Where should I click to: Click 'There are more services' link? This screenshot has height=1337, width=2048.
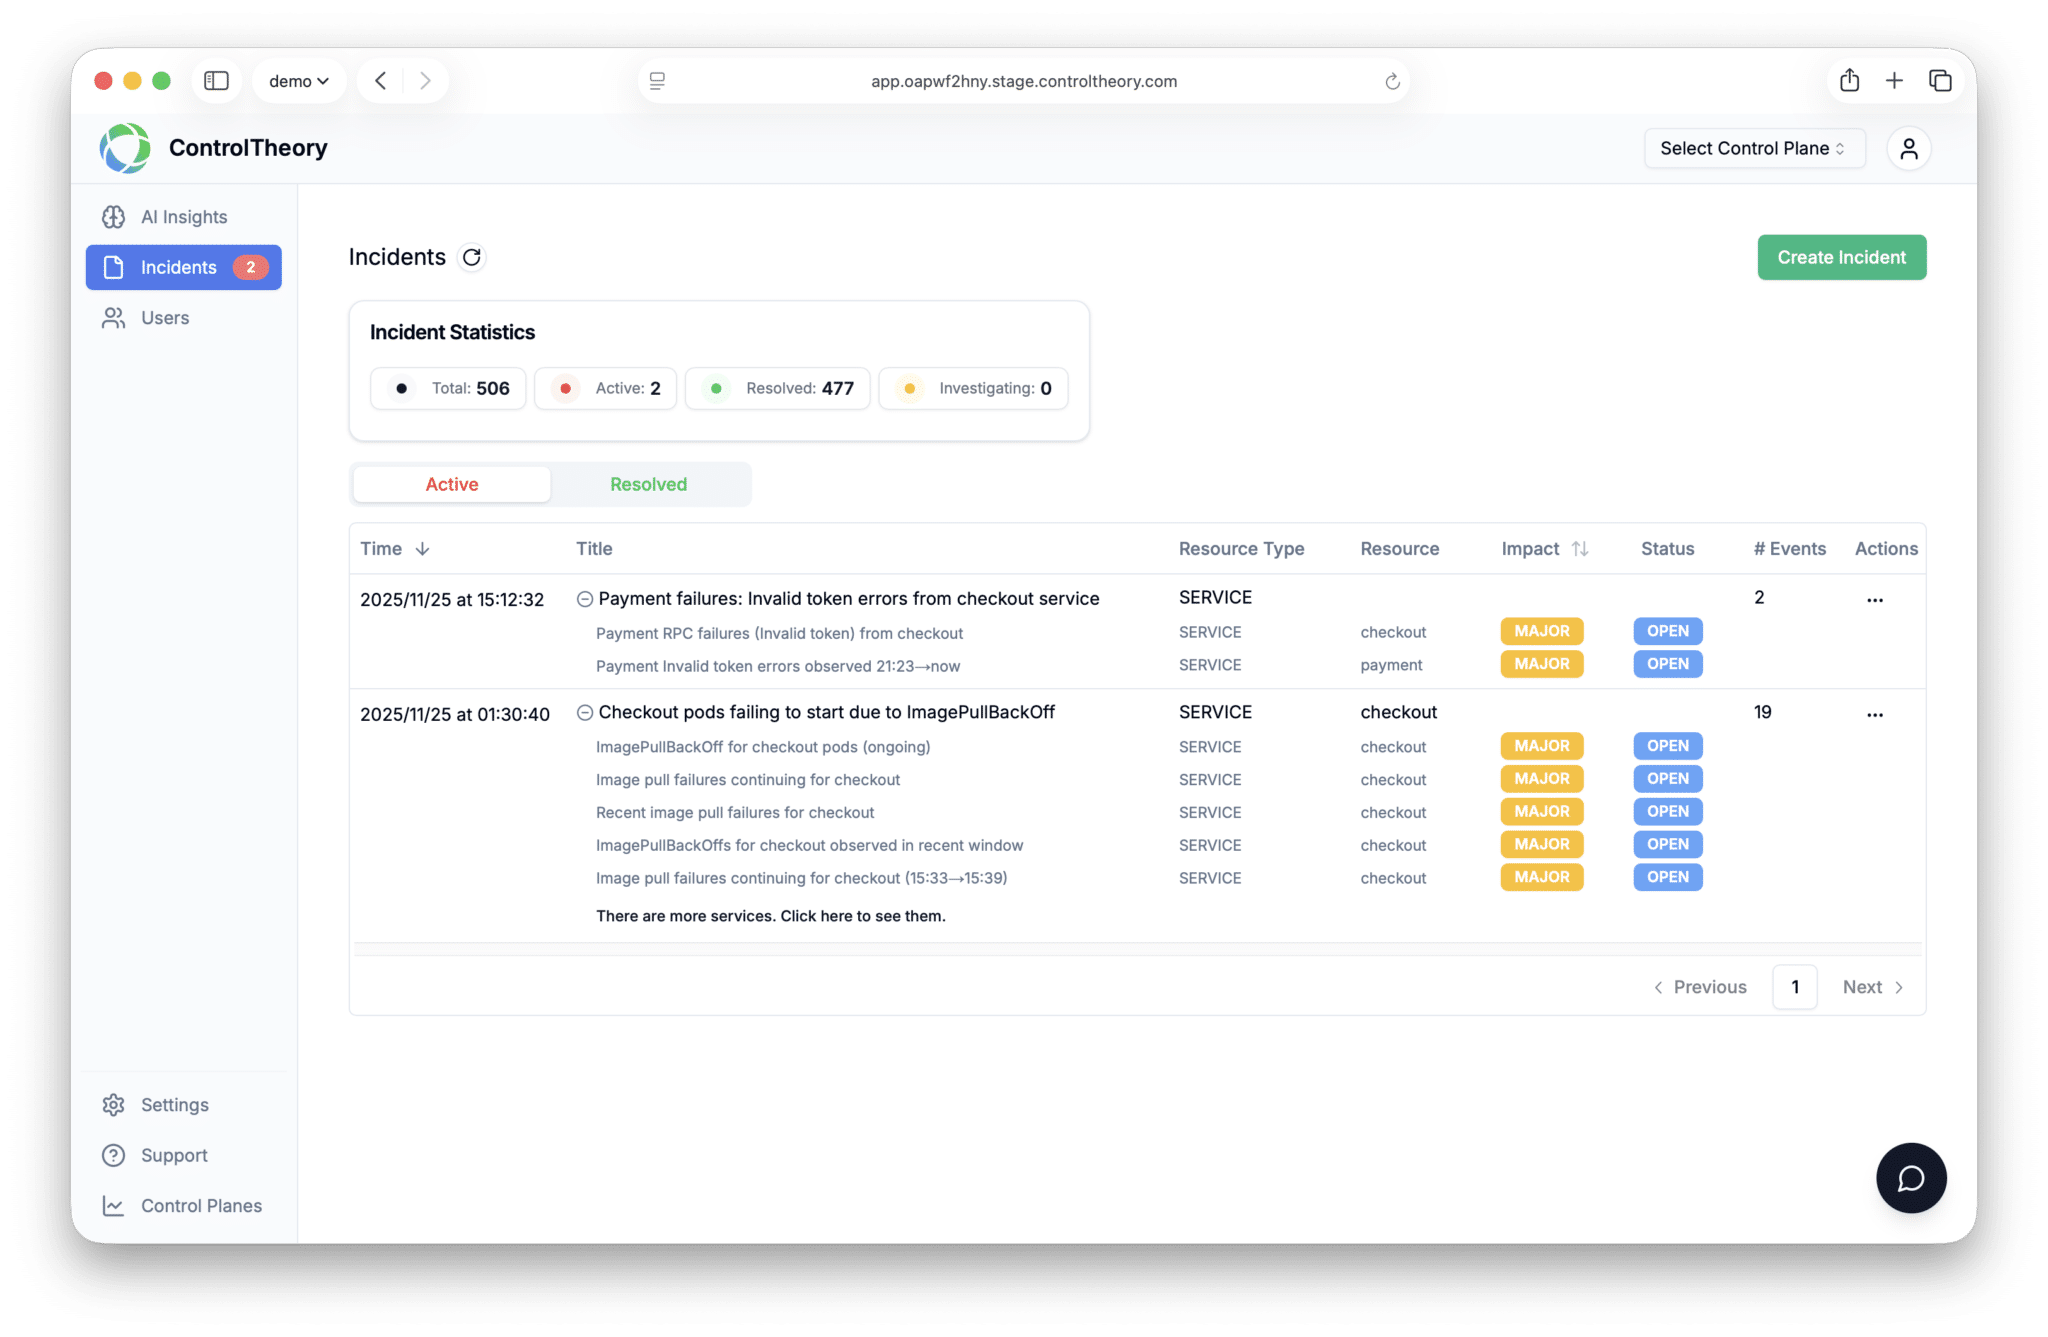point(770,916)
